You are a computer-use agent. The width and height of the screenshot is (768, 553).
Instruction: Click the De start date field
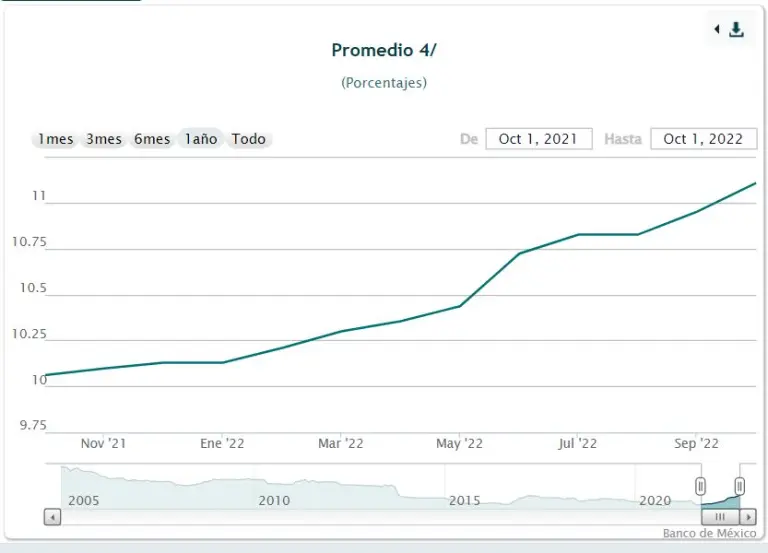pos(538,139)
